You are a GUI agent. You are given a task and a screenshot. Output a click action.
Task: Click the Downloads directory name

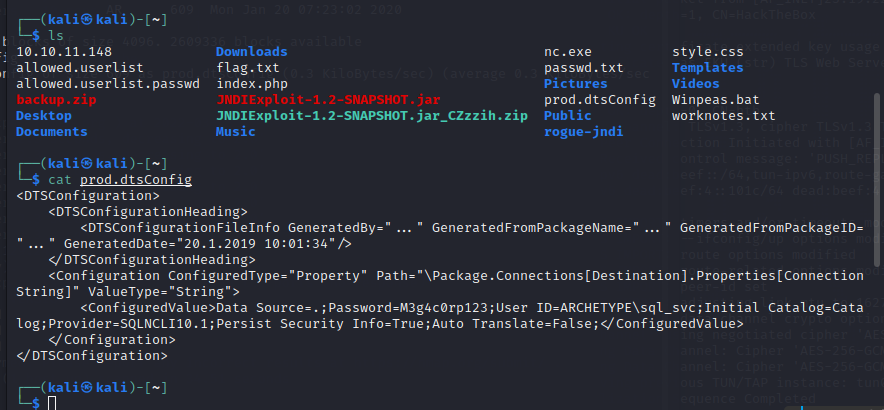(x=252, y=52)
